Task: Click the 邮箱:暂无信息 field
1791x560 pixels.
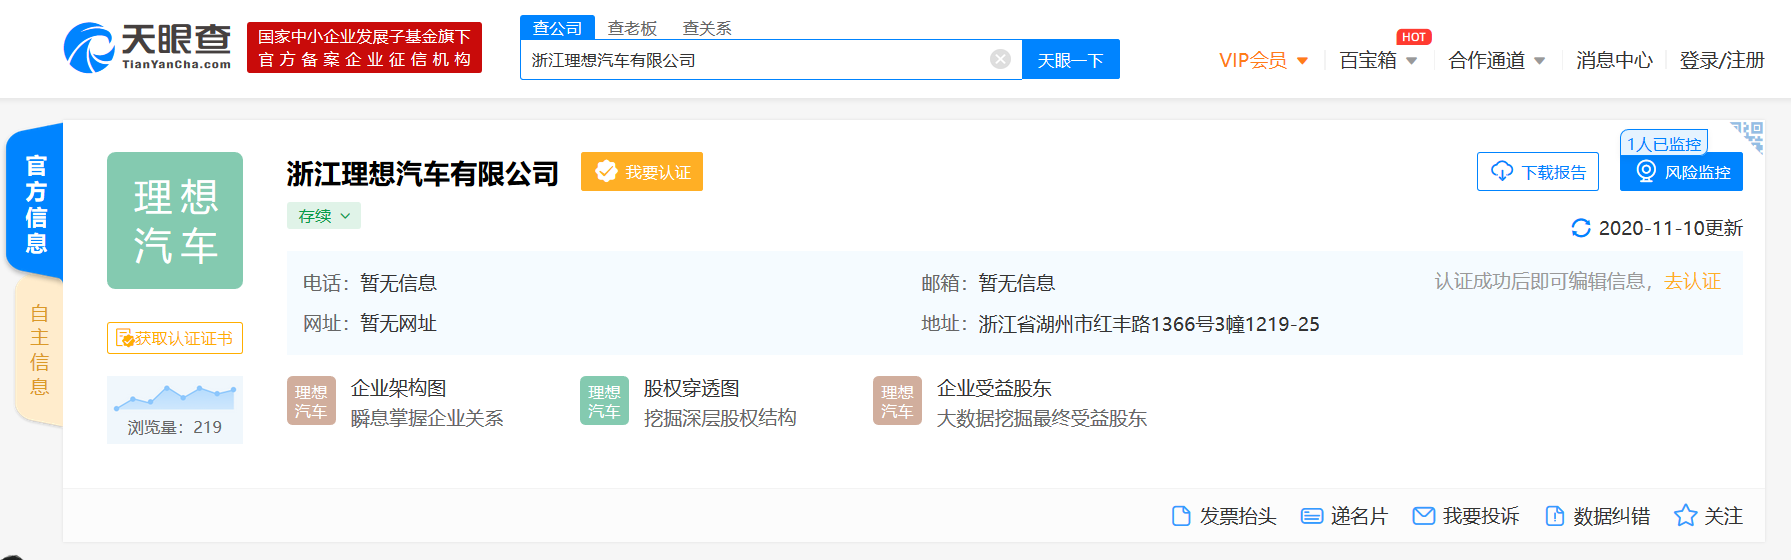Action: (988, 283)
